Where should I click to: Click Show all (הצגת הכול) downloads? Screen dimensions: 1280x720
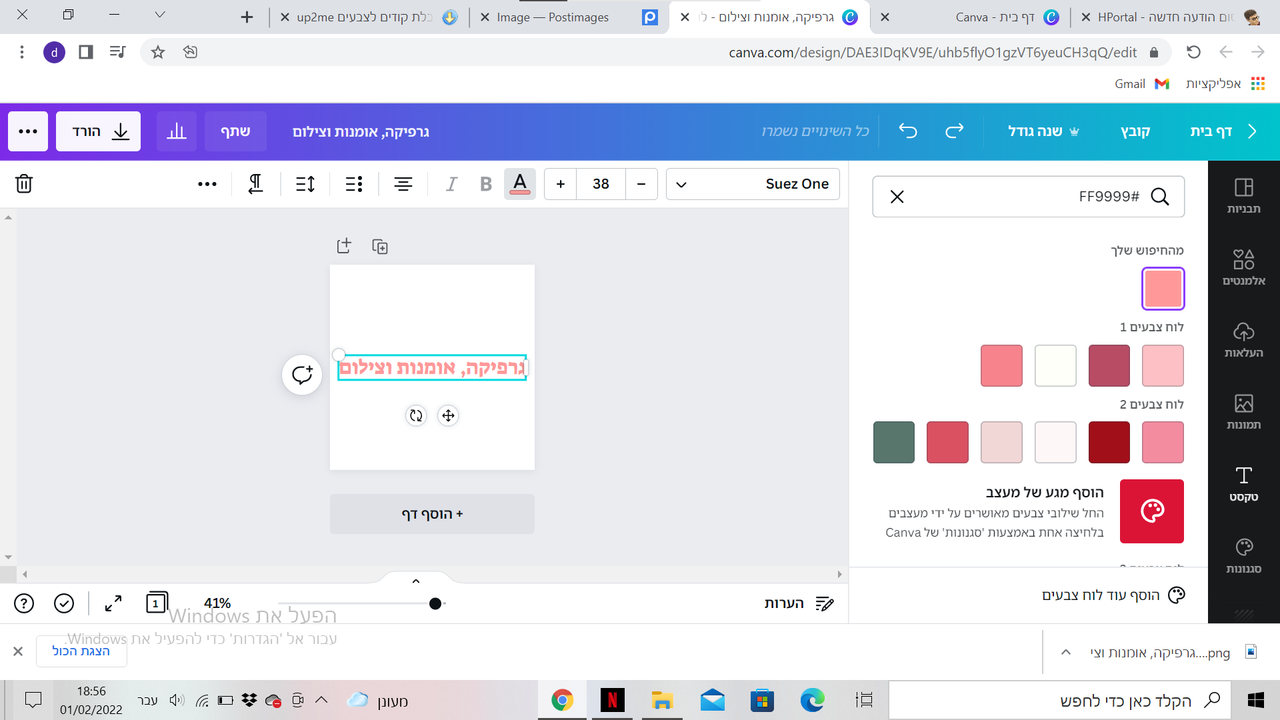(x=81, y=651)
